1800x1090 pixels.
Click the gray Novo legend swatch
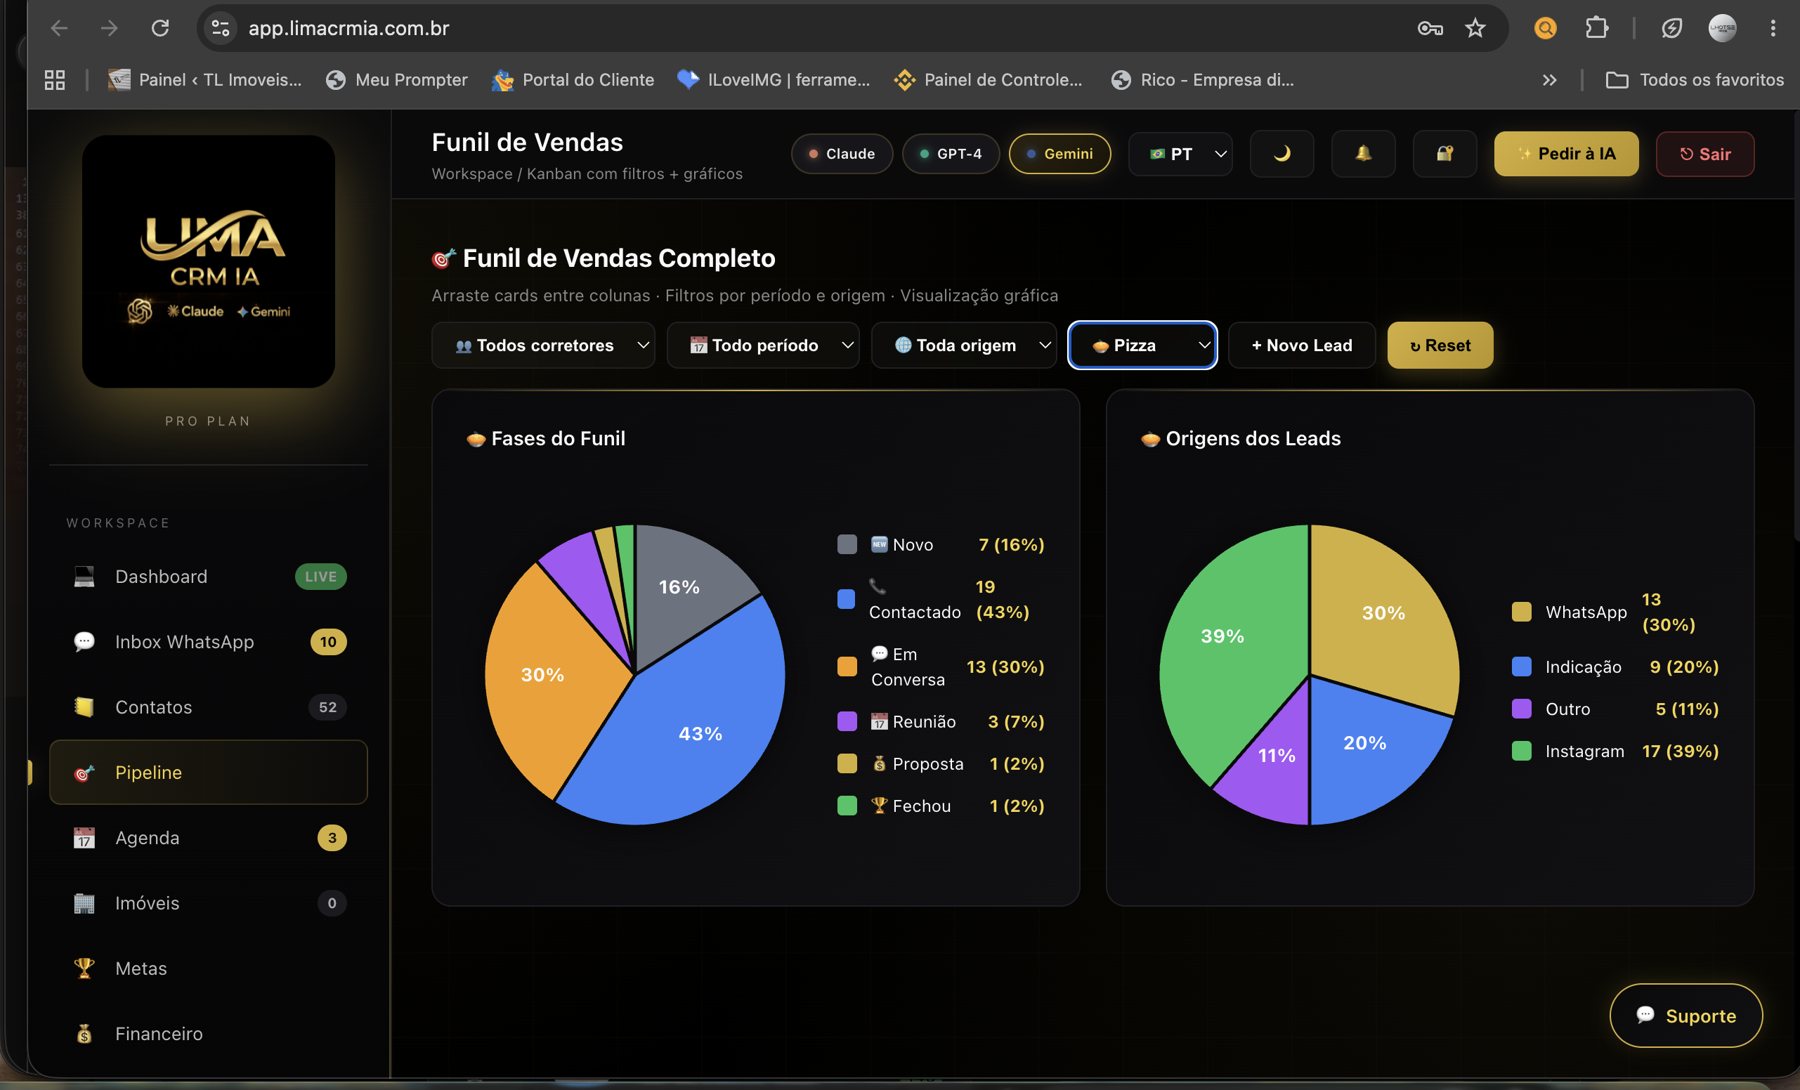click(x=847, y=544)
